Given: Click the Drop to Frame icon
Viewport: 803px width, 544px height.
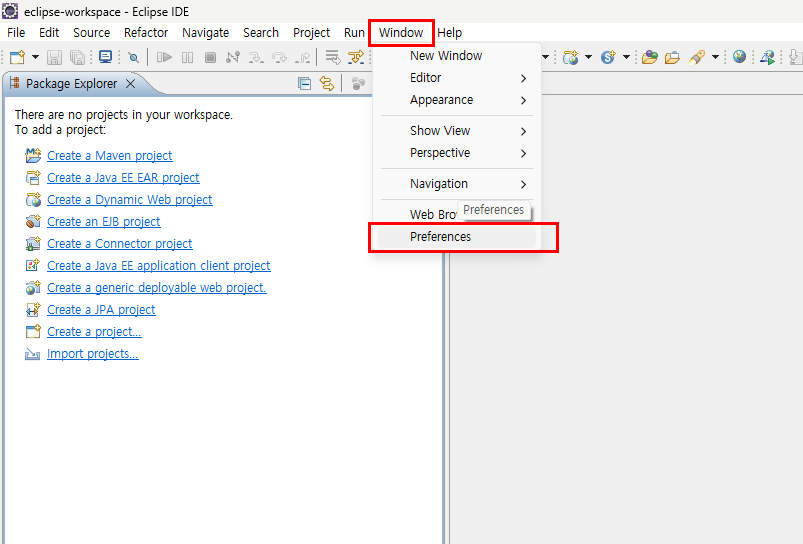Looking at the screenshot, I should tap(333, 57).
